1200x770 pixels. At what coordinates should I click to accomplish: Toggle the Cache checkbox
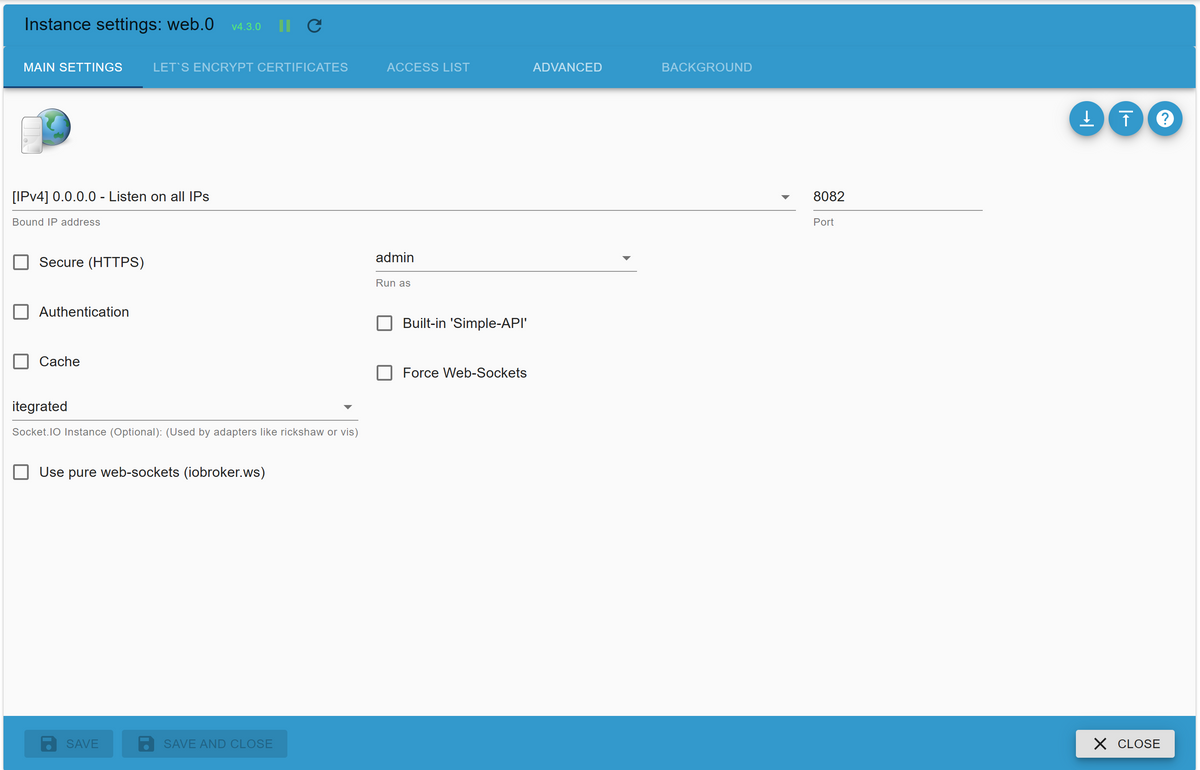tap(21, 362)
